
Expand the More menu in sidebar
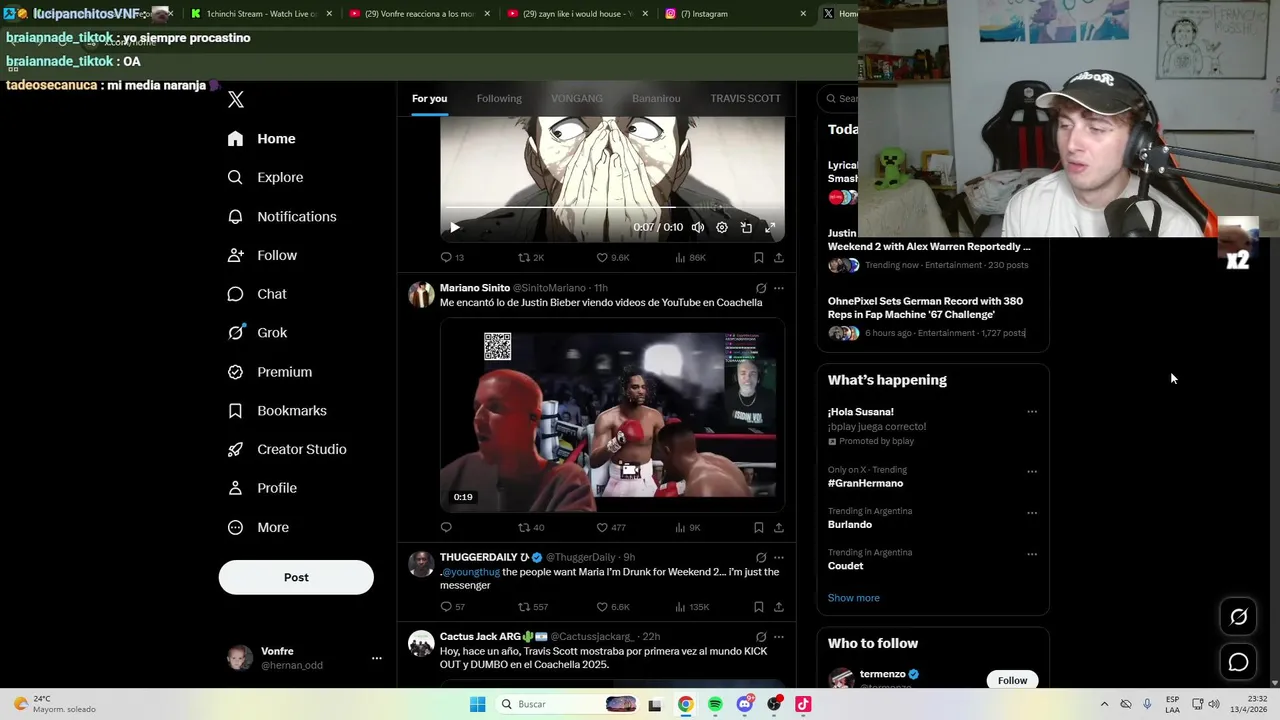pos(258,527)
